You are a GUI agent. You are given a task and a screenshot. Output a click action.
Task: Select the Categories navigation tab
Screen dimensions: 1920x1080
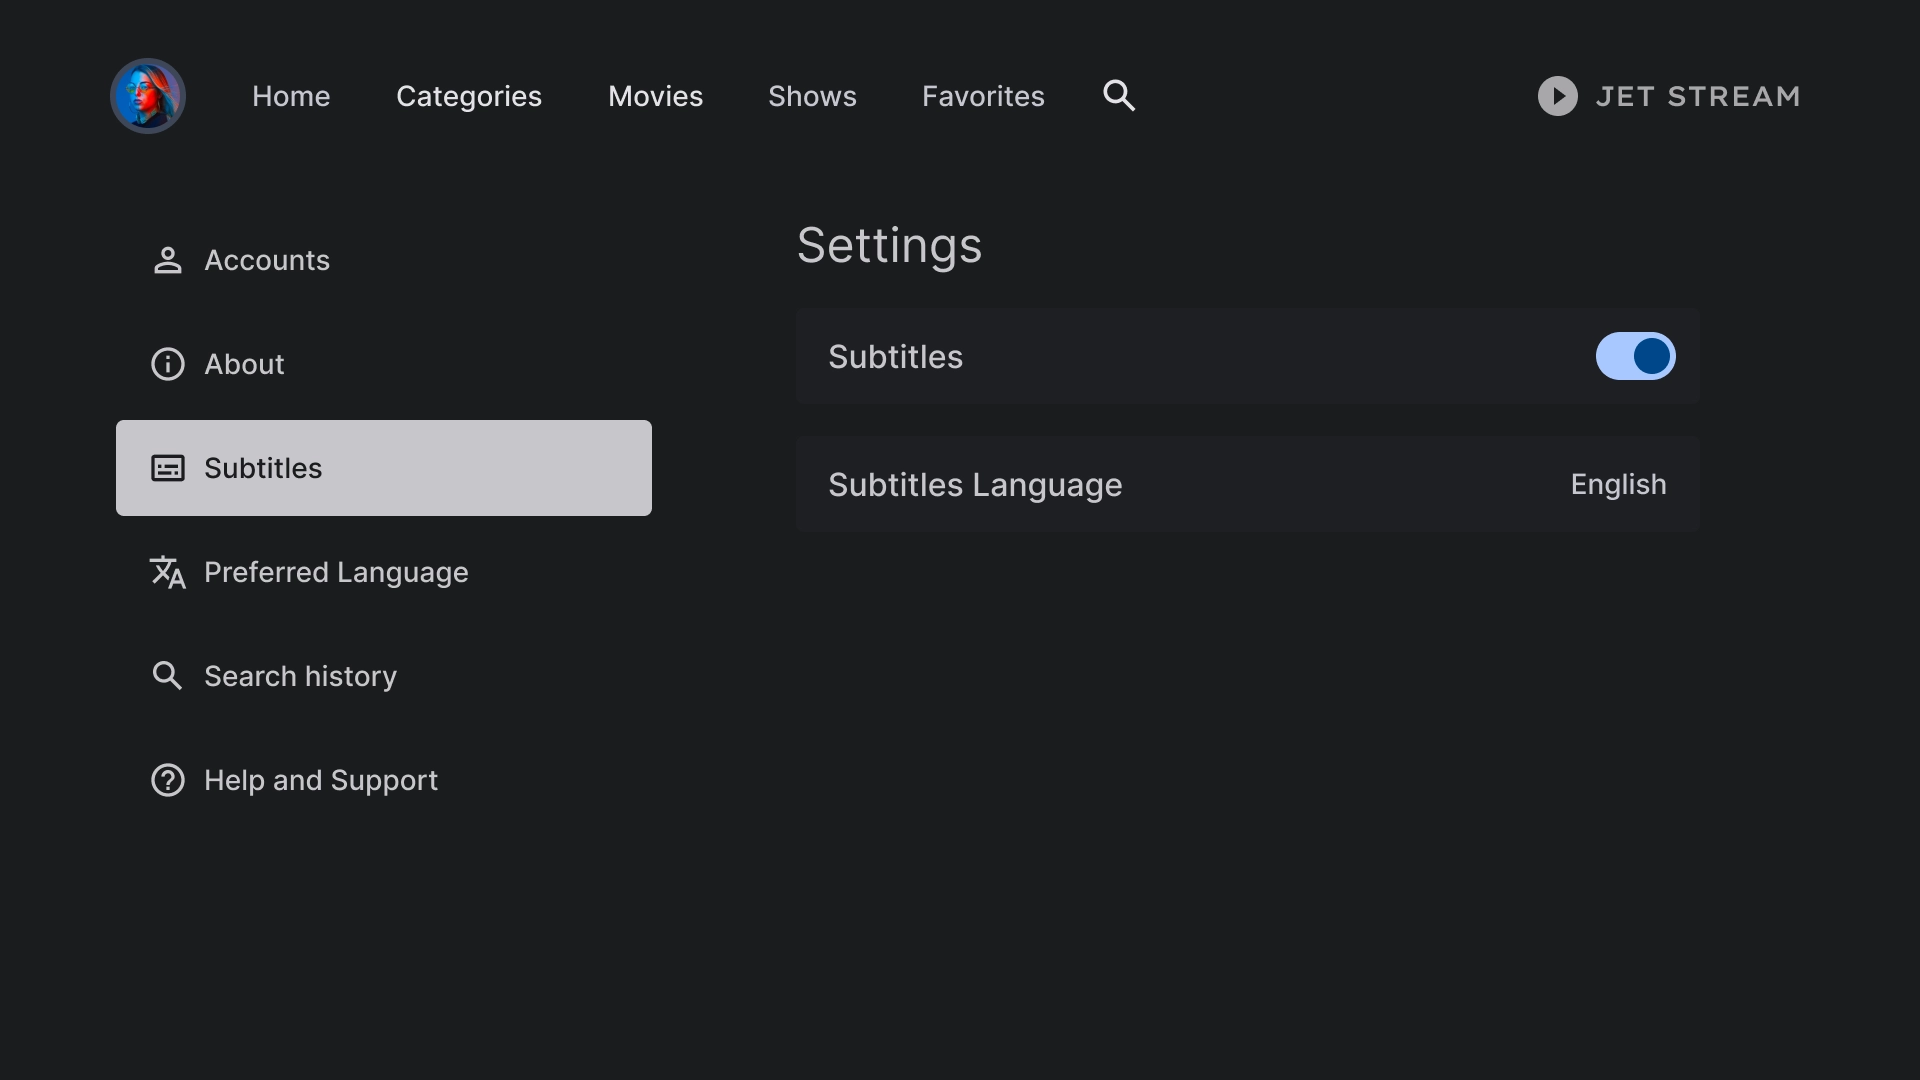pyautogui.click(x=469, y=95)
